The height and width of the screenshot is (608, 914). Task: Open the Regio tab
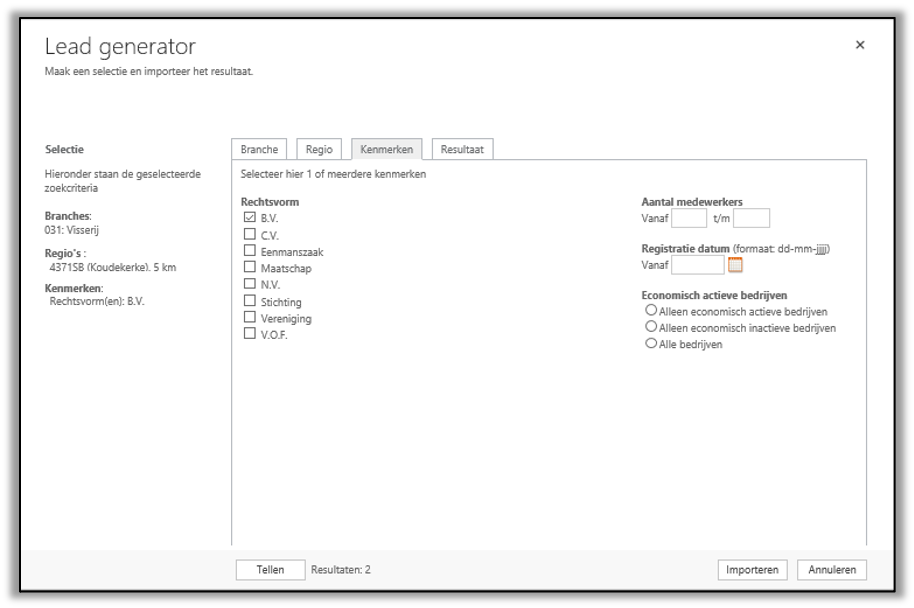[319, 149]
